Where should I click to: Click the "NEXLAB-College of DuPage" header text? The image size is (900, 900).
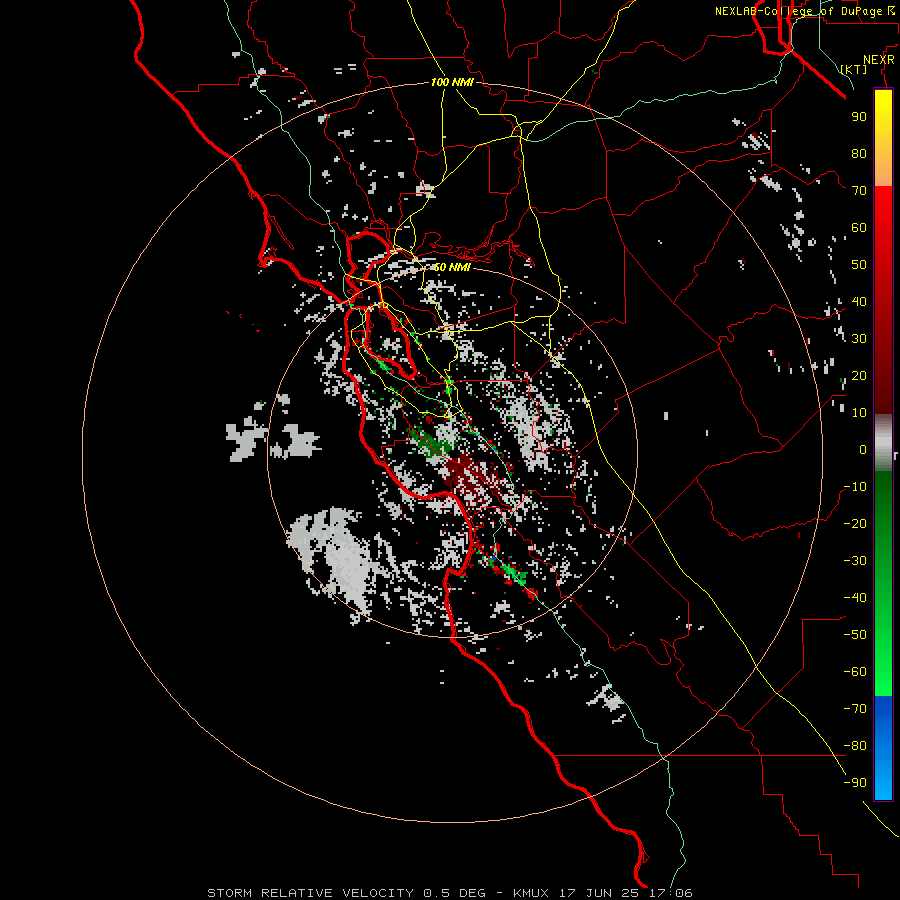798,11
